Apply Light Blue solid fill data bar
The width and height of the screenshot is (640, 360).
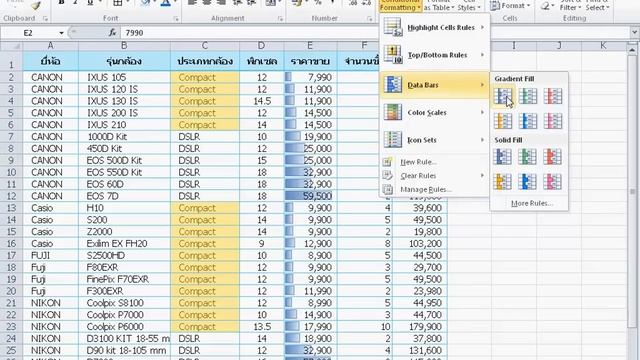click(x=528, y=182)
